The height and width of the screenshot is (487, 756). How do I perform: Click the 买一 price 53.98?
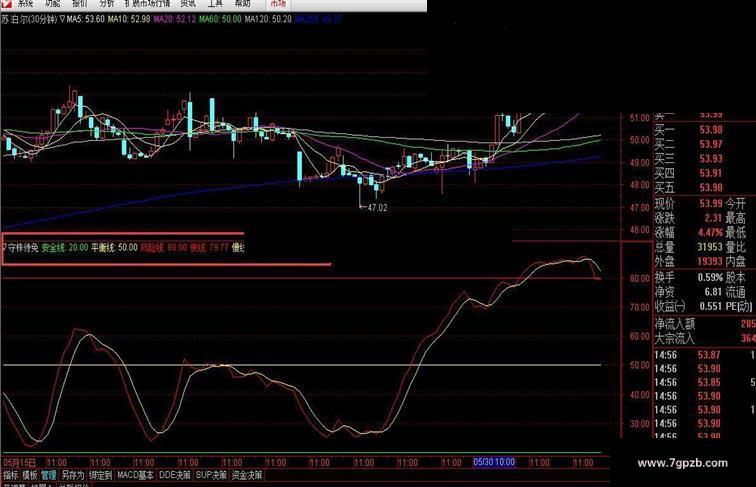point(711,130)
